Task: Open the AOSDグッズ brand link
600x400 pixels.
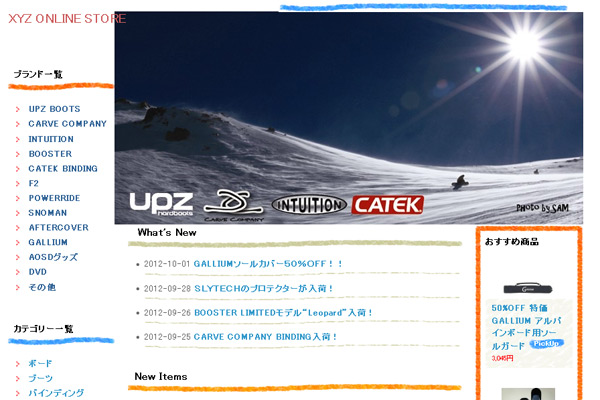Action: pyautogui.click(x=53, y=257)
